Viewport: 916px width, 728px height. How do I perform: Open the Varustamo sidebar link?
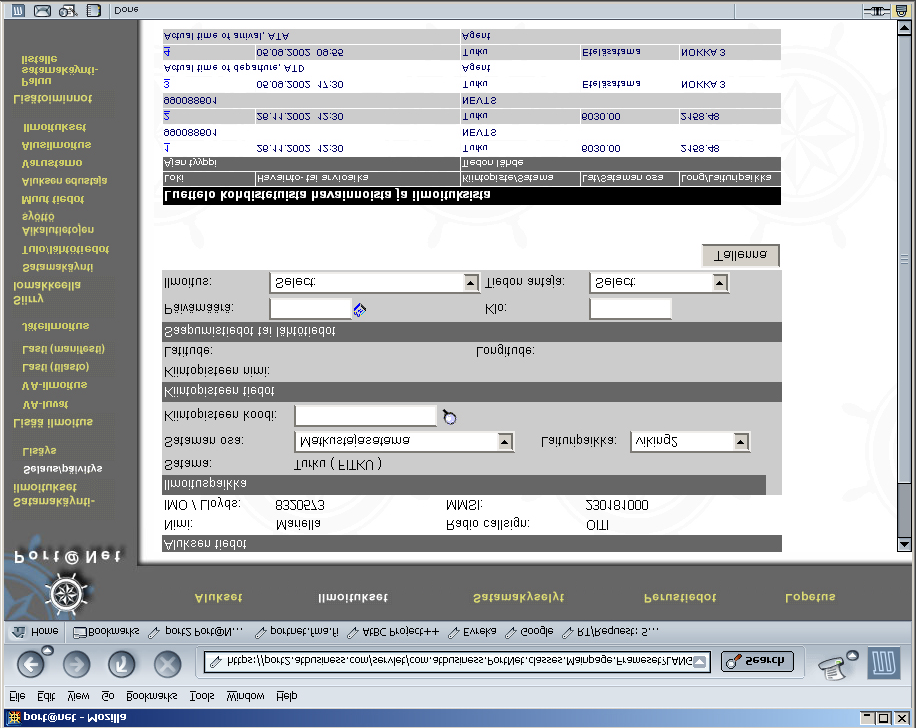click(x=52, y=162)
